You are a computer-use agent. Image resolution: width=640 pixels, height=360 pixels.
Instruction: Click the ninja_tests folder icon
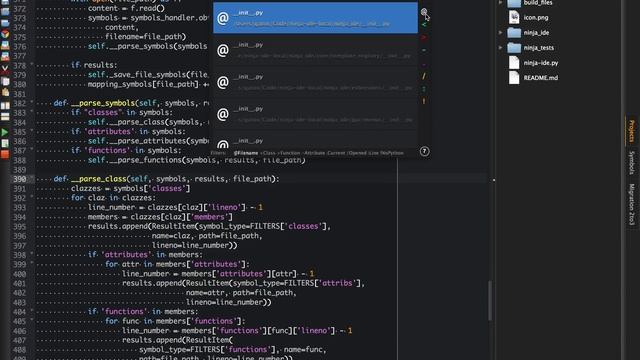tap(514, 48)
